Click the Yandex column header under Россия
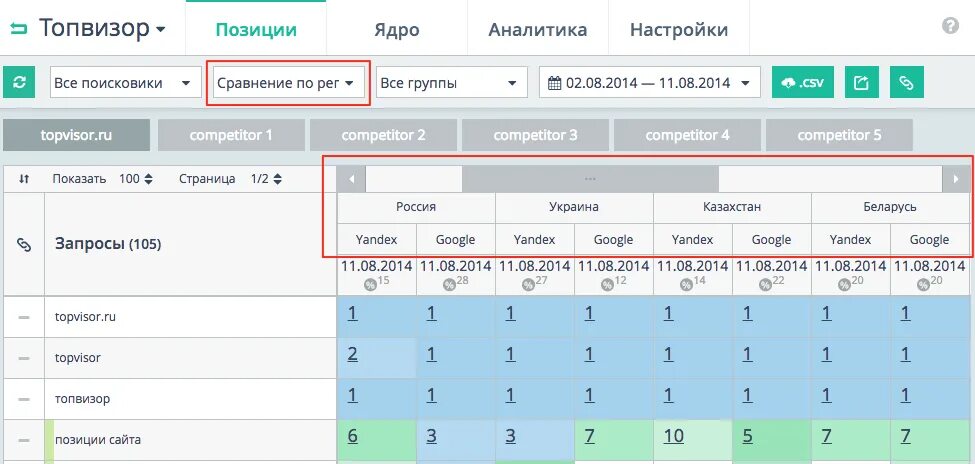The image size is (975, 464). 376,239
